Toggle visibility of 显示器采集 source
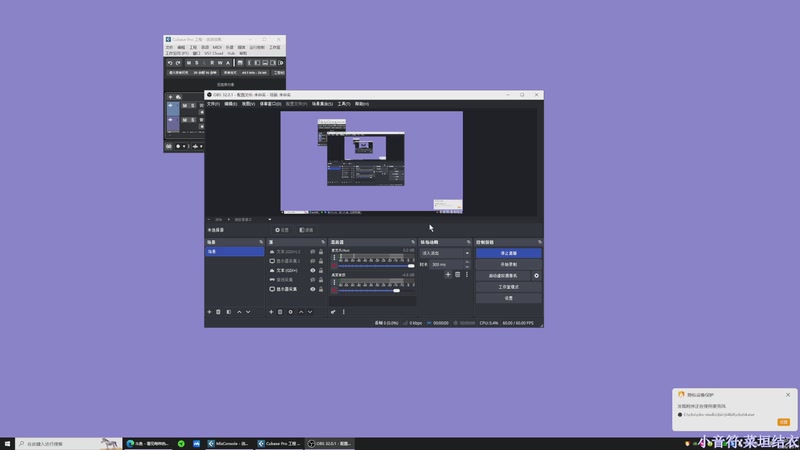800x450 pixels. click(312, 289)
